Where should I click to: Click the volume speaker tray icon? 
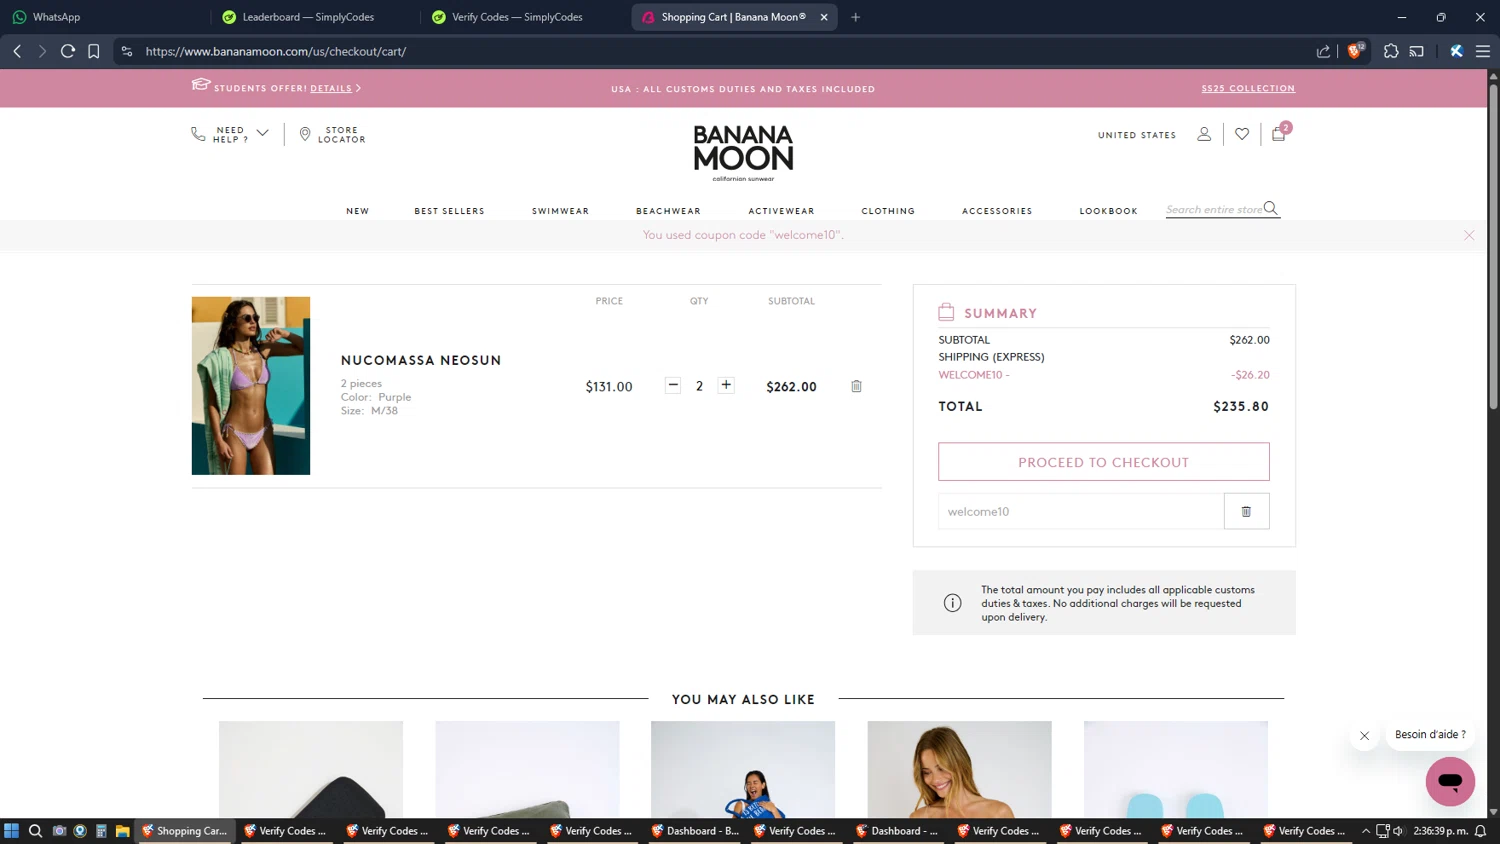(x=1398, y=831)
